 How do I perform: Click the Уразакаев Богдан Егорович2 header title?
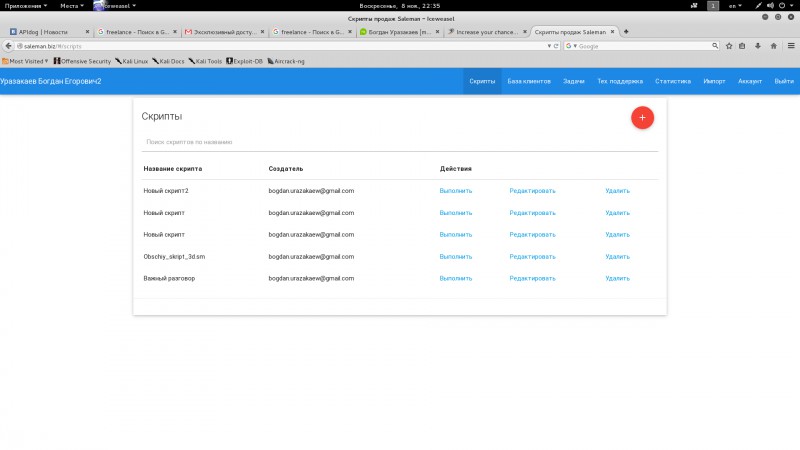coord(51,81)
